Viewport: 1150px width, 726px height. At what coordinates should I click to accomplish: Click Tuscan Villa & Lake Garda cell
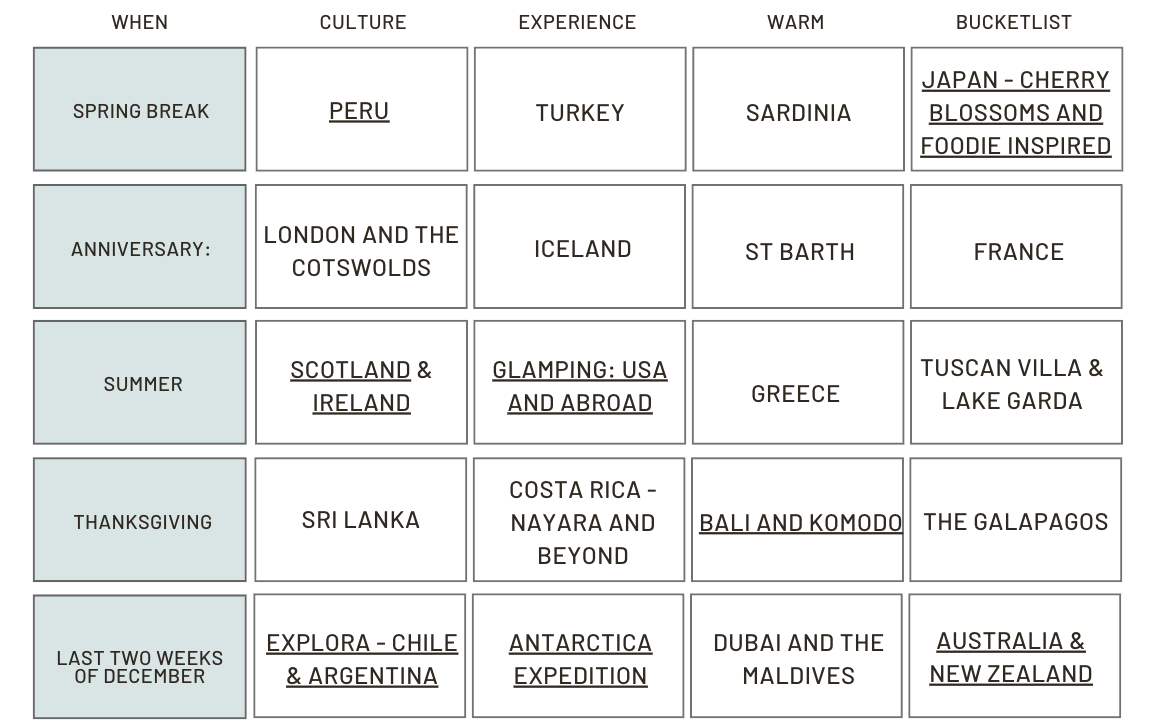pos(1012,383)
